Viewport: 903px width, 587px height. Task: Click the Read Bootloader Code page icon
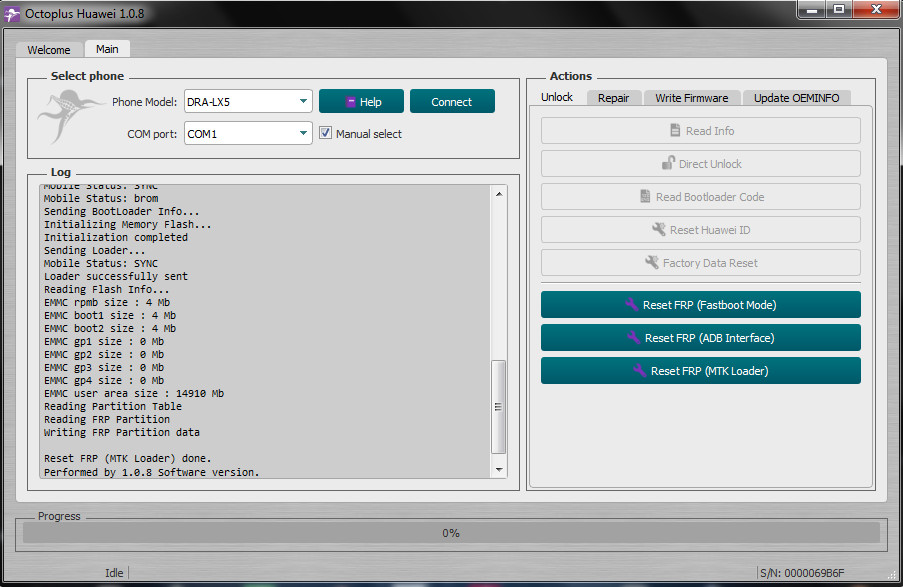pos(645,197)
